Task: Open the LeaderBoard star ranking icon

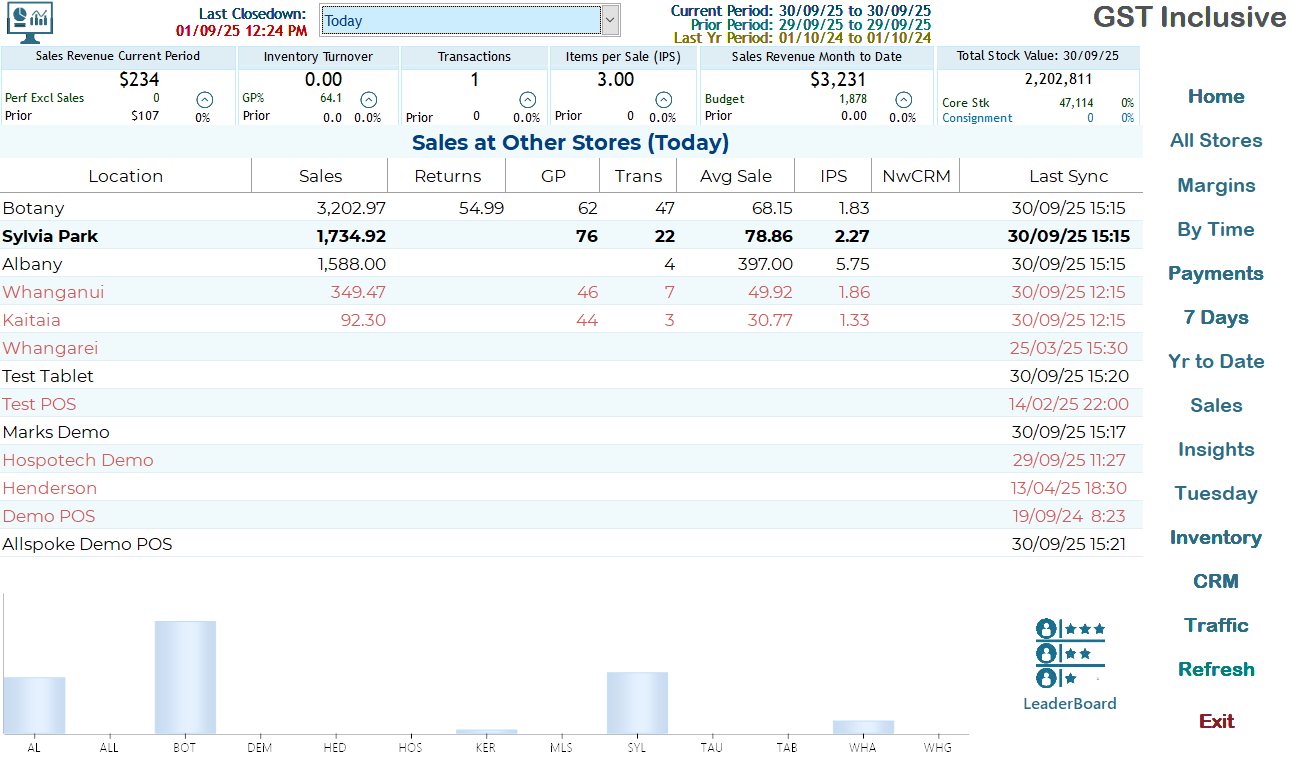Action: 1070,653
